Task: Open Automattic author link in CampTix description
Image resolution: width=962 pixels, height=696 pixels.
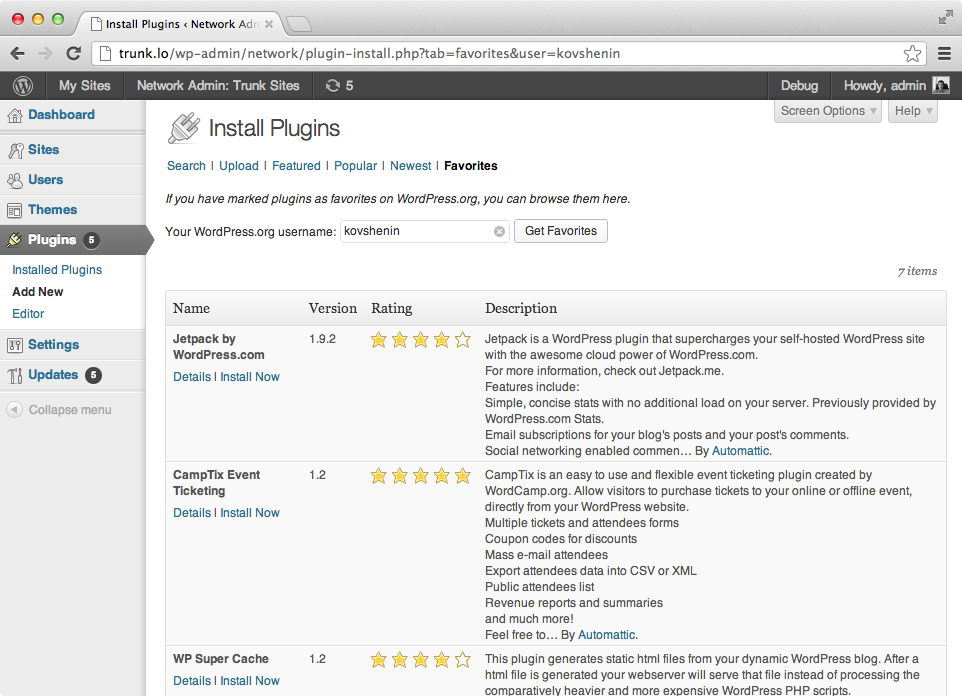Action: pos(606,635)
